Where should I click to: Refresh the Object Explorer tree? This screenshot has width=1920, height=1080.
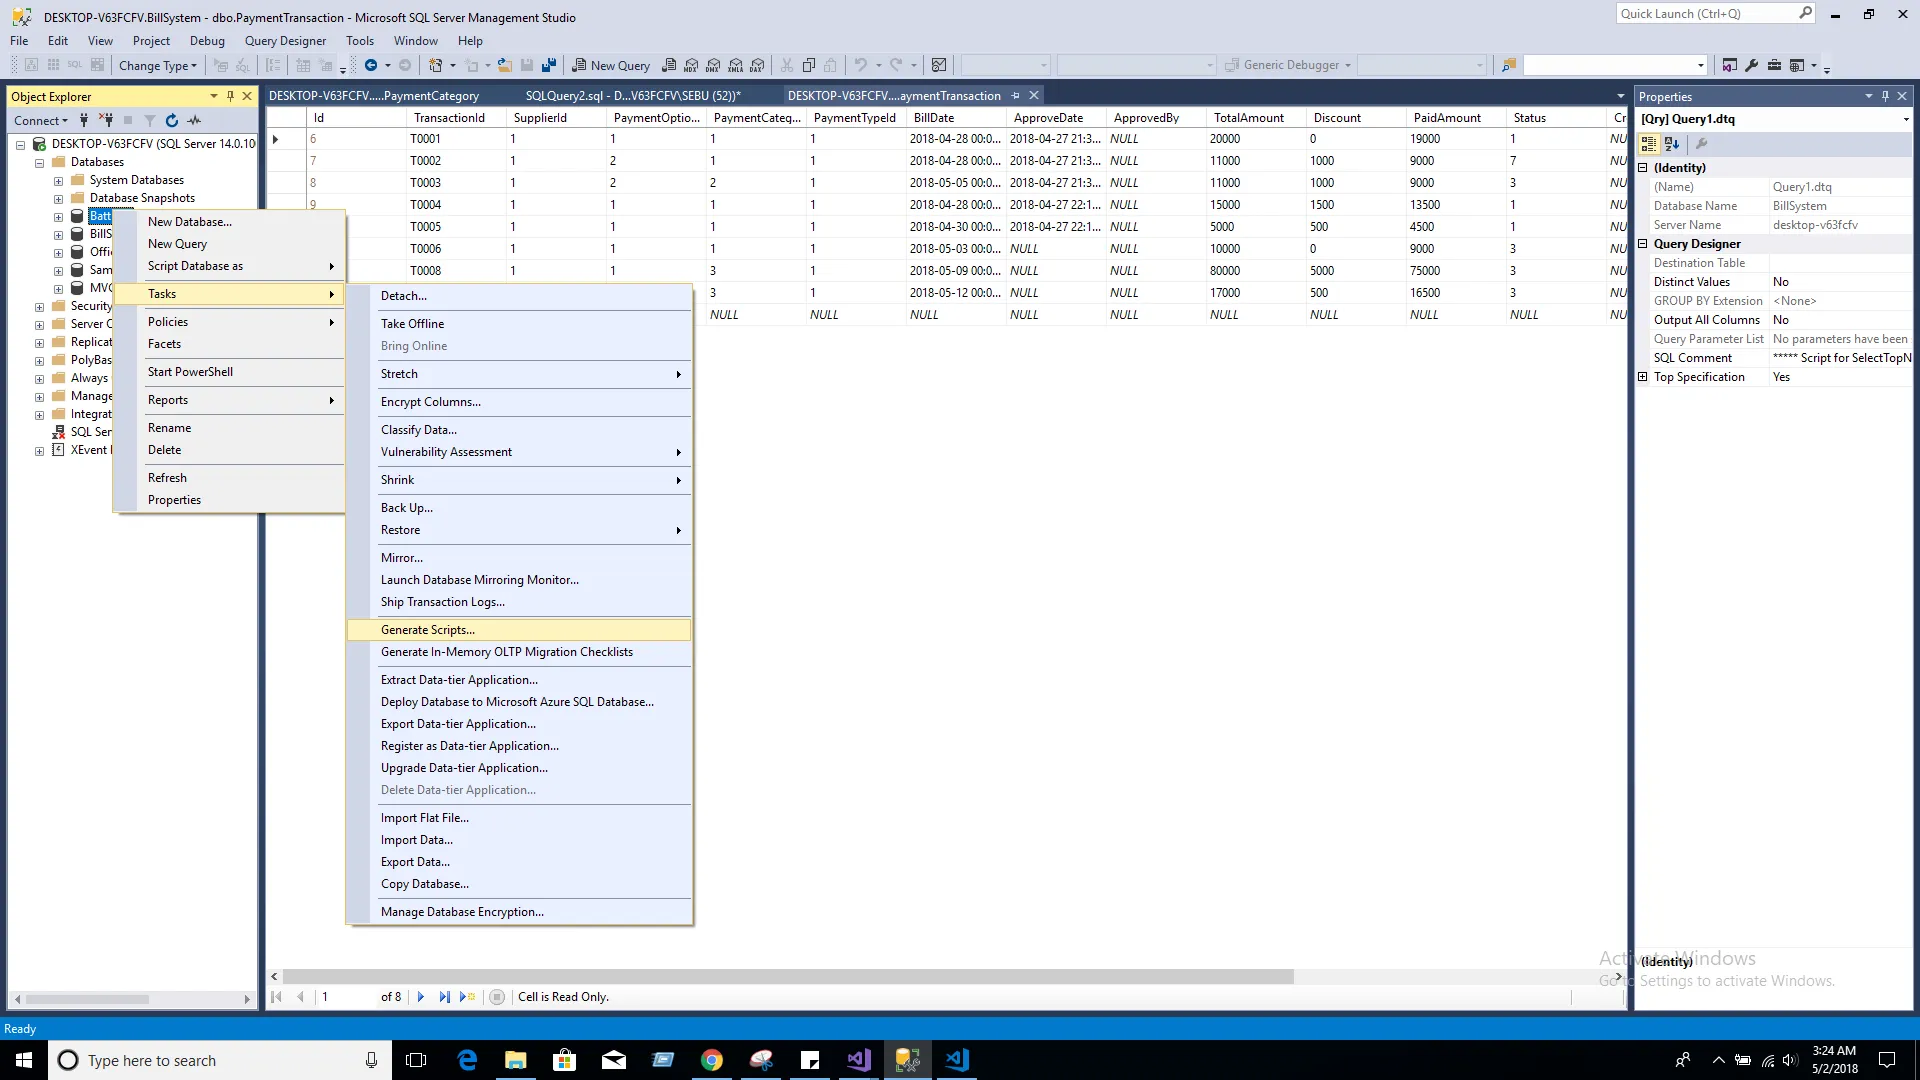[172, 120]
